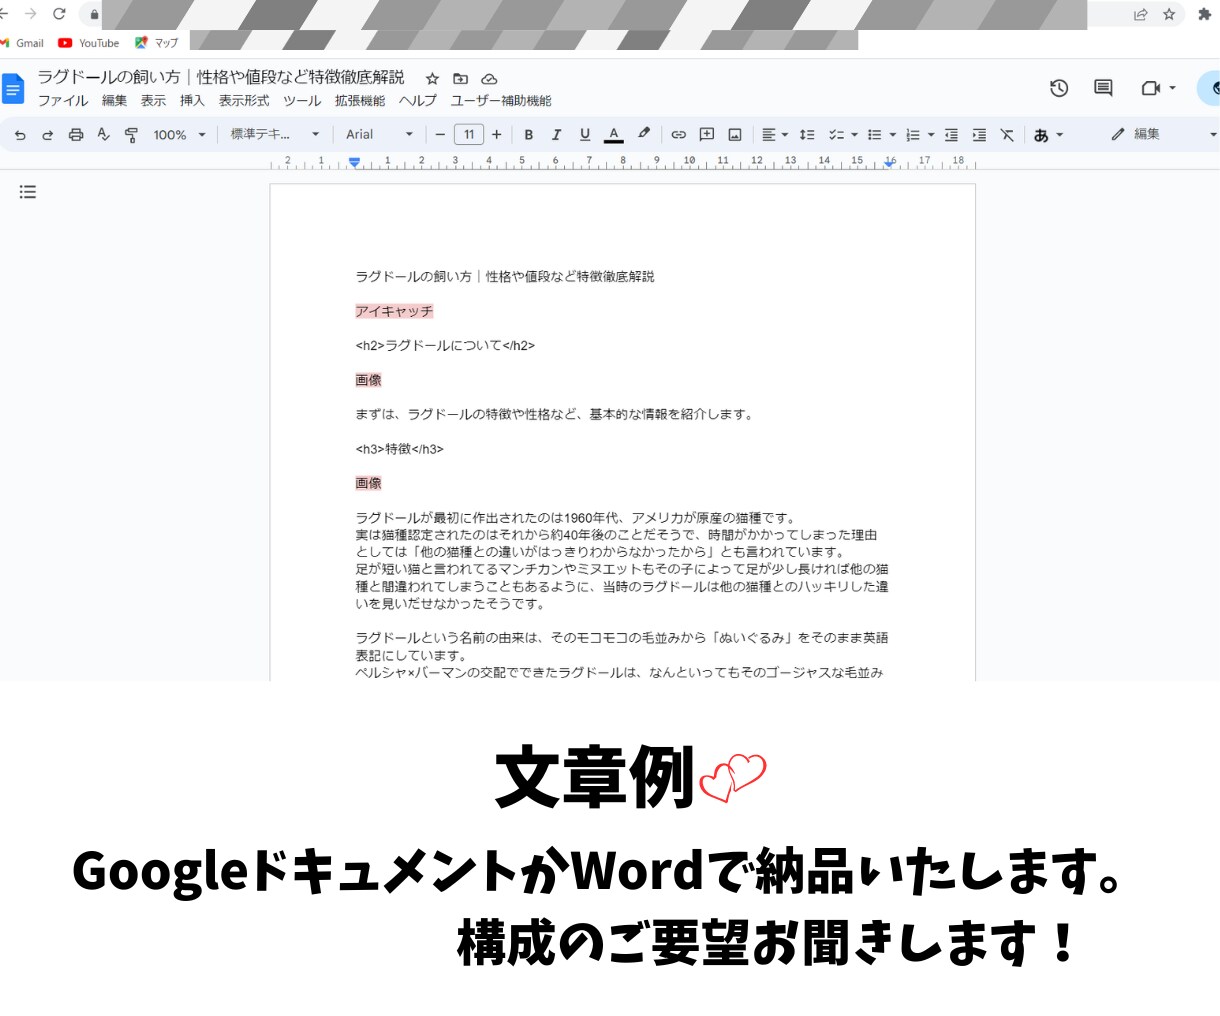Open the text color picker
The image size is (1220, 1016).
pos(614,135)
